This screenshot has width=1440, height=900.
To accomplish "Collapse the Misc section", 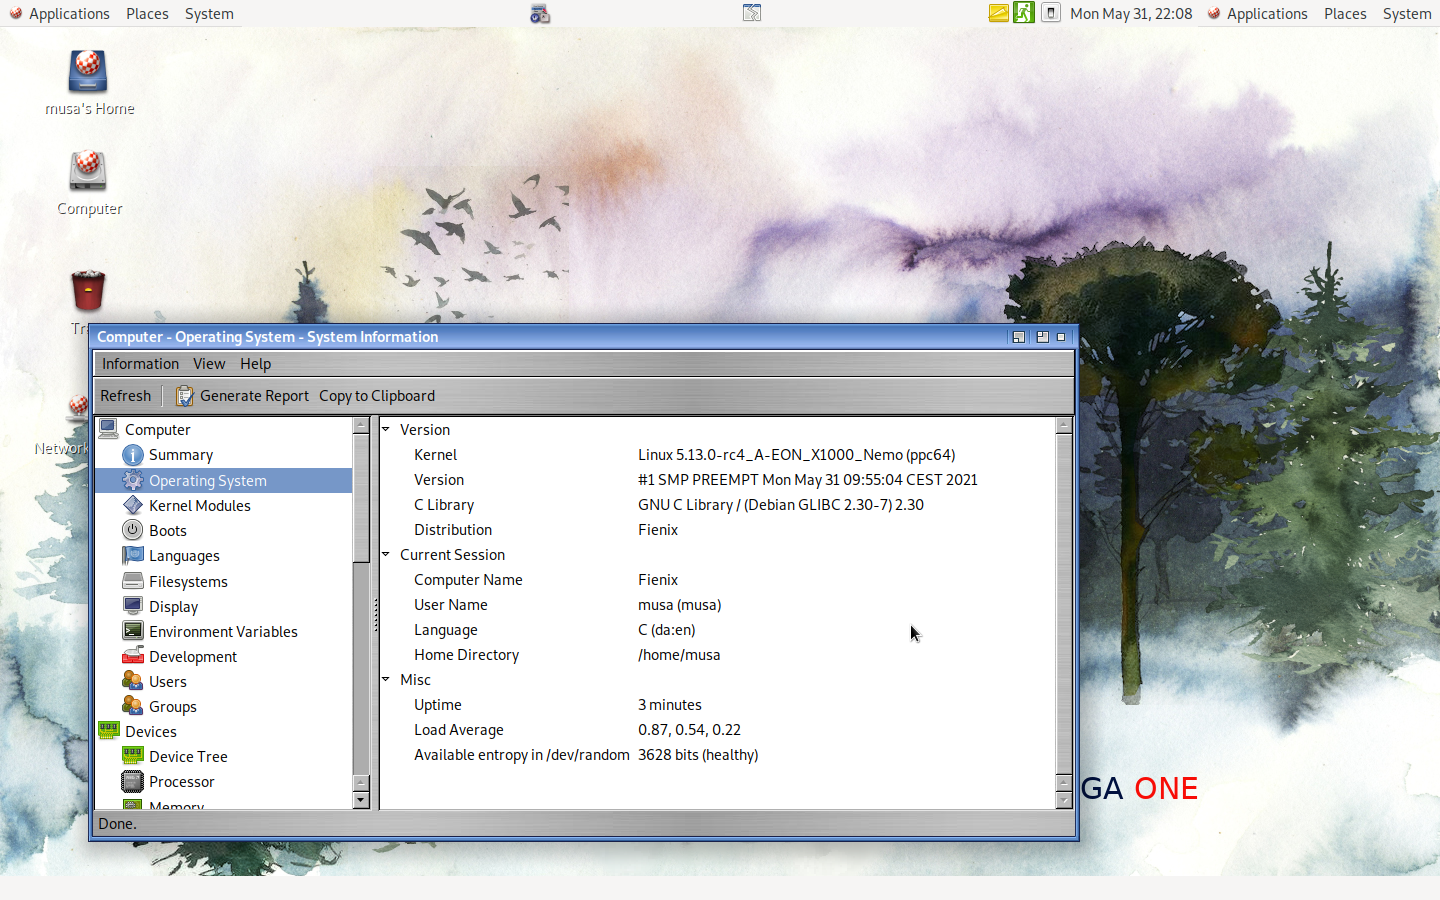I will (386, 679).
